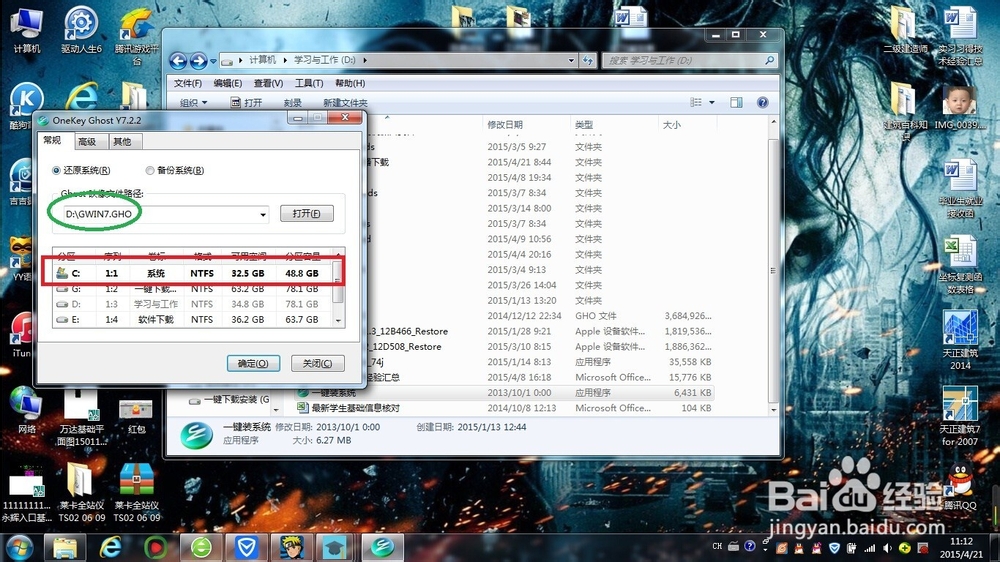The width and height of the screenshot is (1000, 562).
Task: Open the 常规 tab in OneKey Ghost
Action: (x=53, y=140)
